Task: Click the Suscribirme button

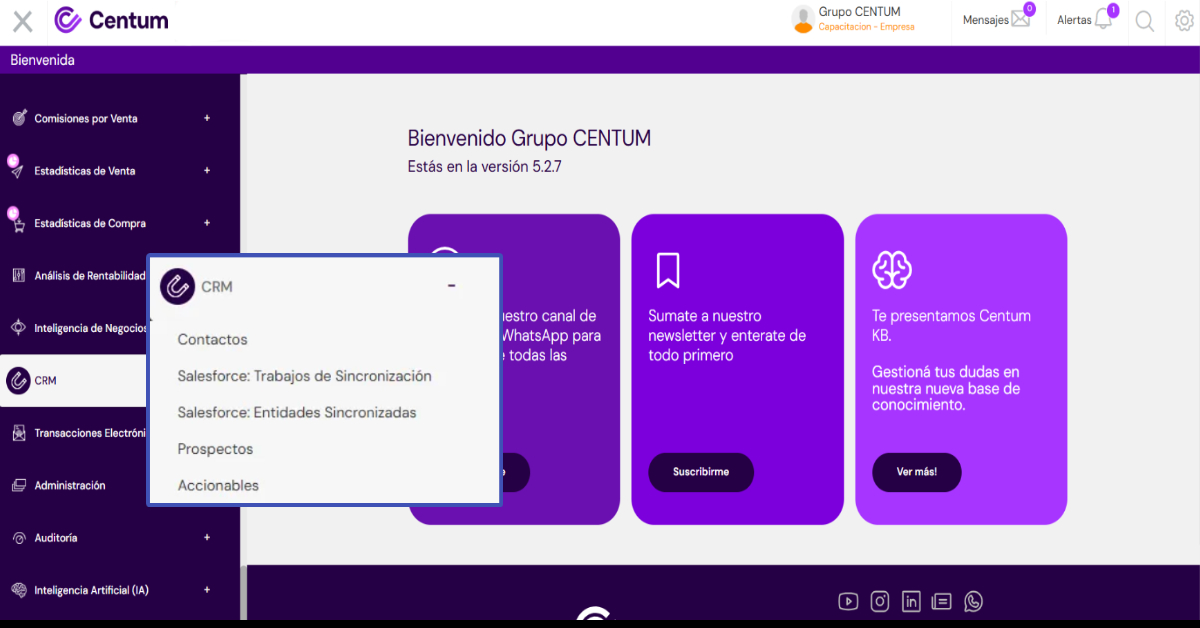Action: coord(701,472)
